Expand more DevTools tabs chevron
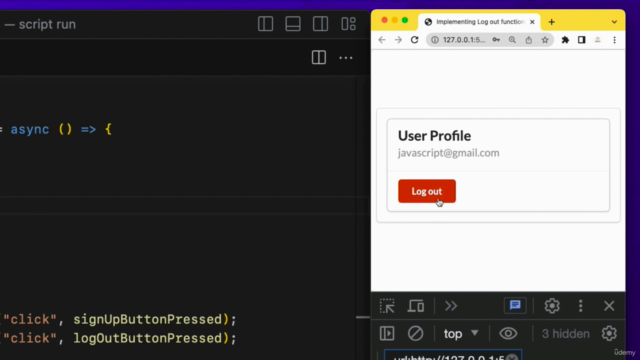 (x=451, y=306)
